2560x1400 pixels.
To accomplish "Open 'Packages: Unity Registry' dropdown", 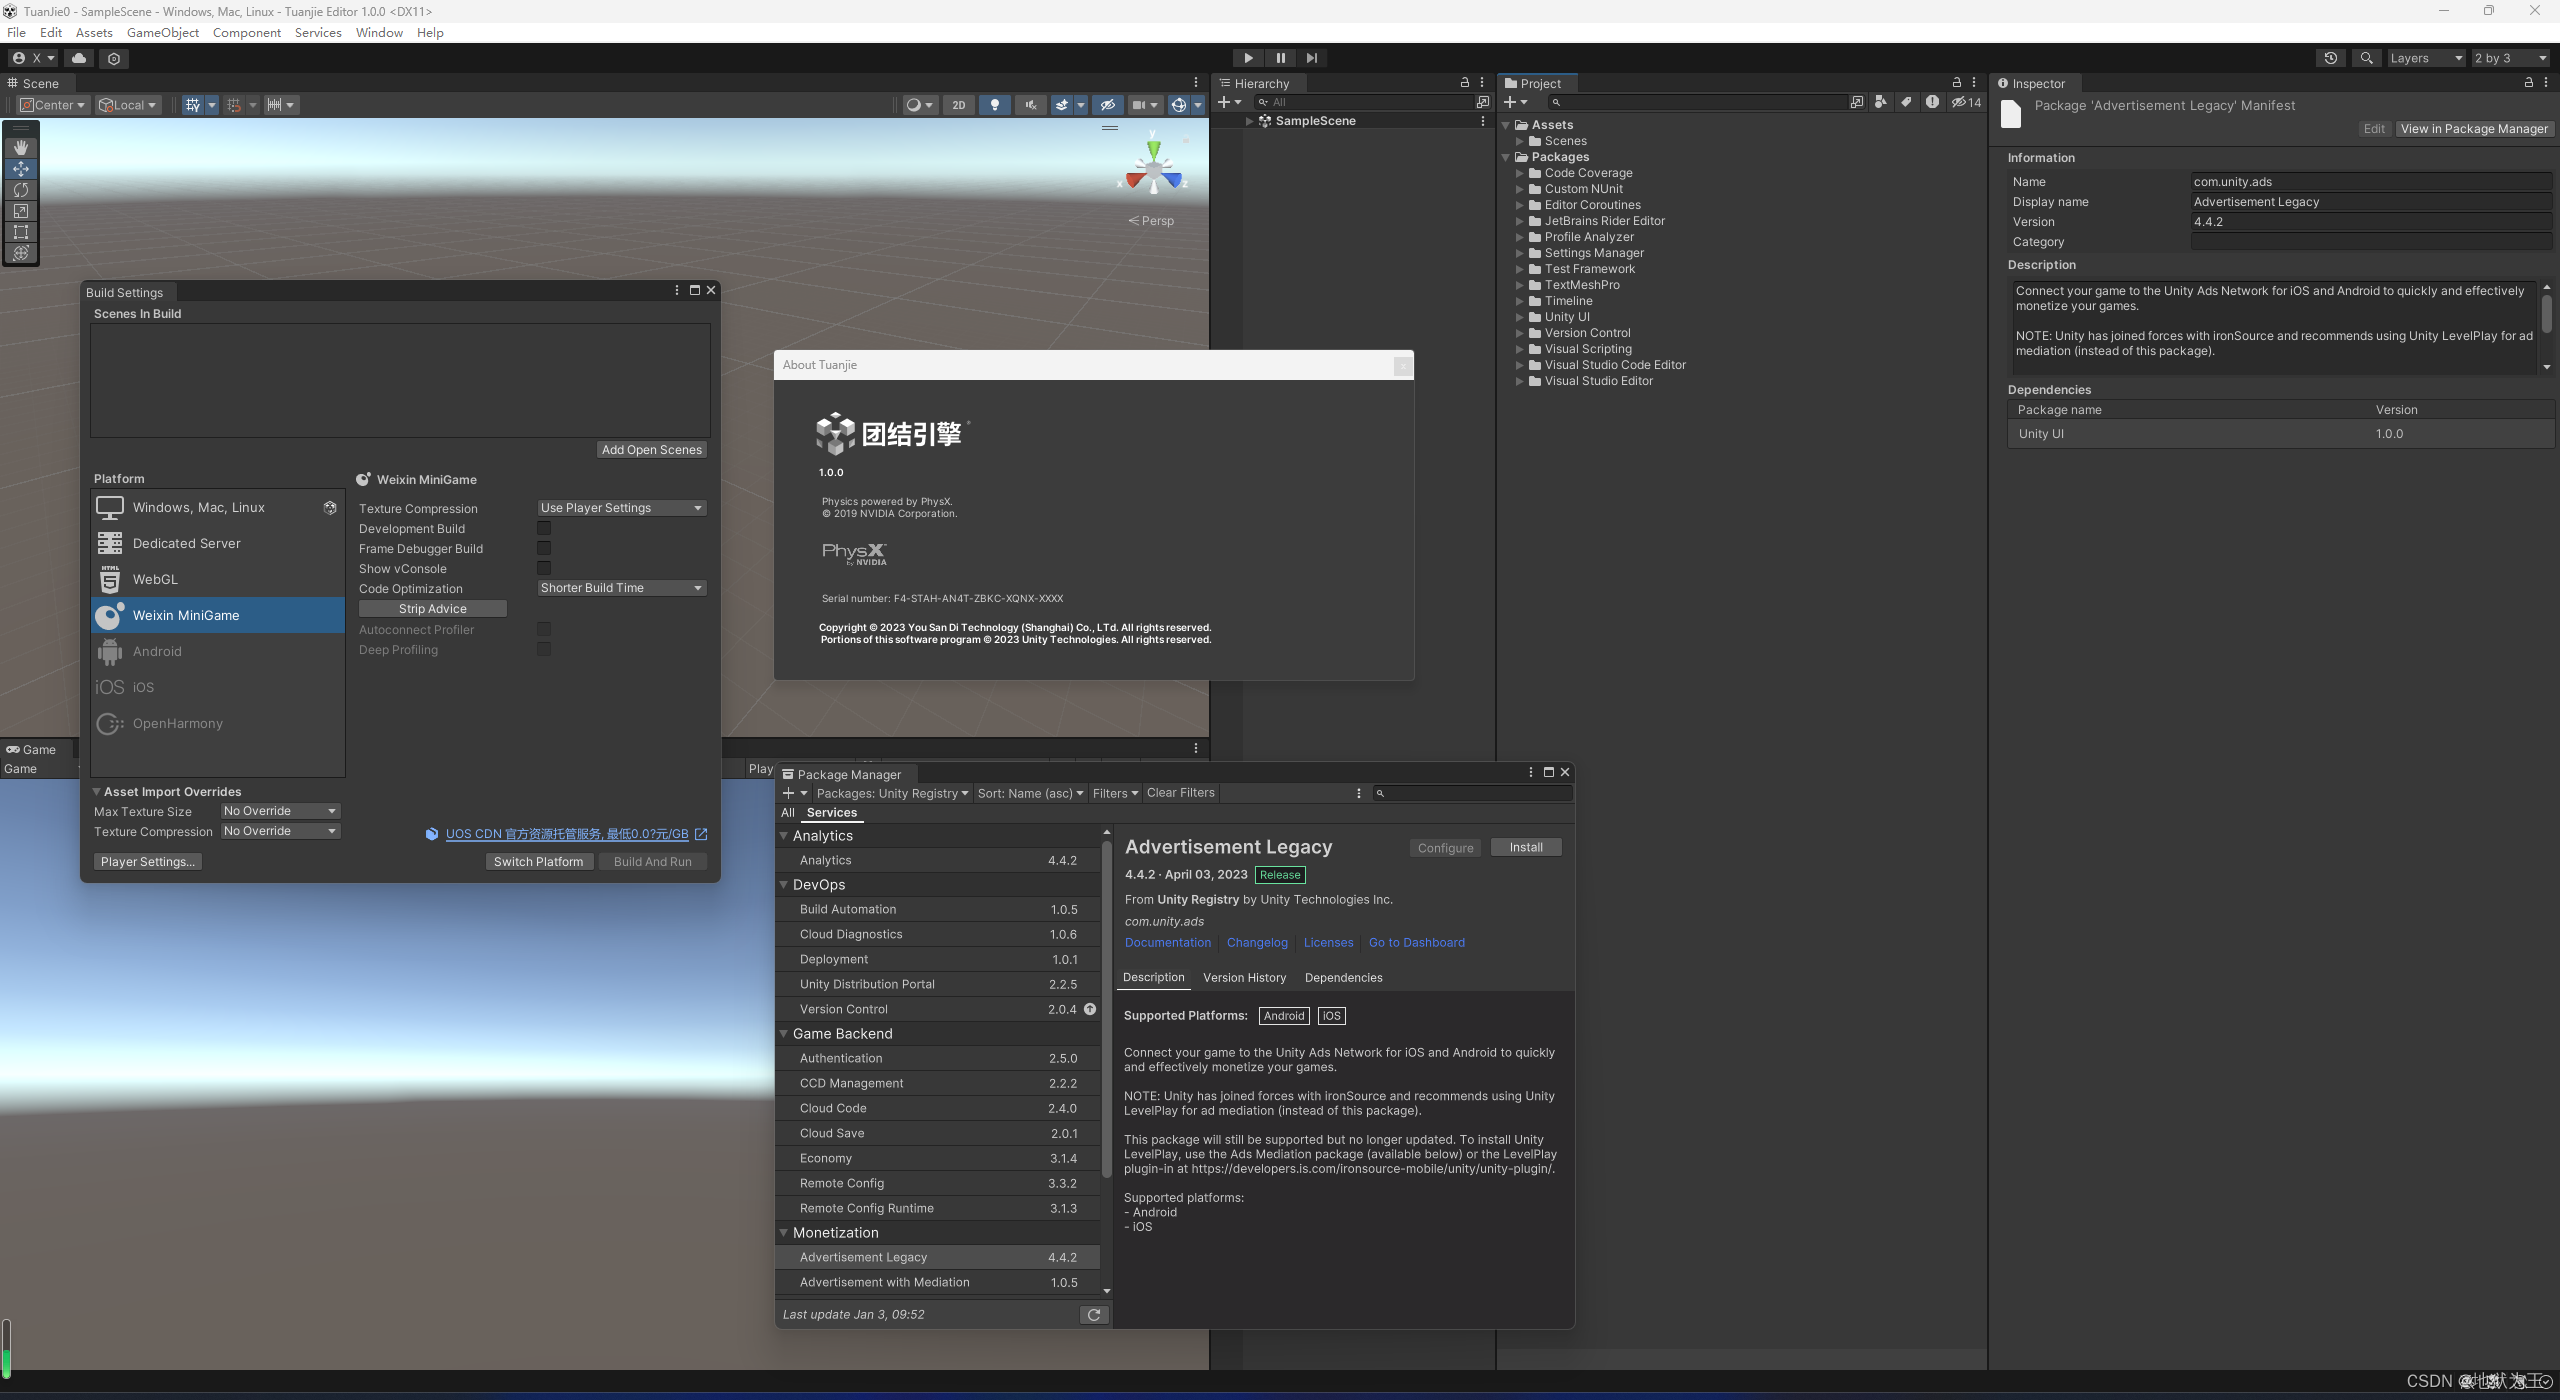I will [893, 793].
